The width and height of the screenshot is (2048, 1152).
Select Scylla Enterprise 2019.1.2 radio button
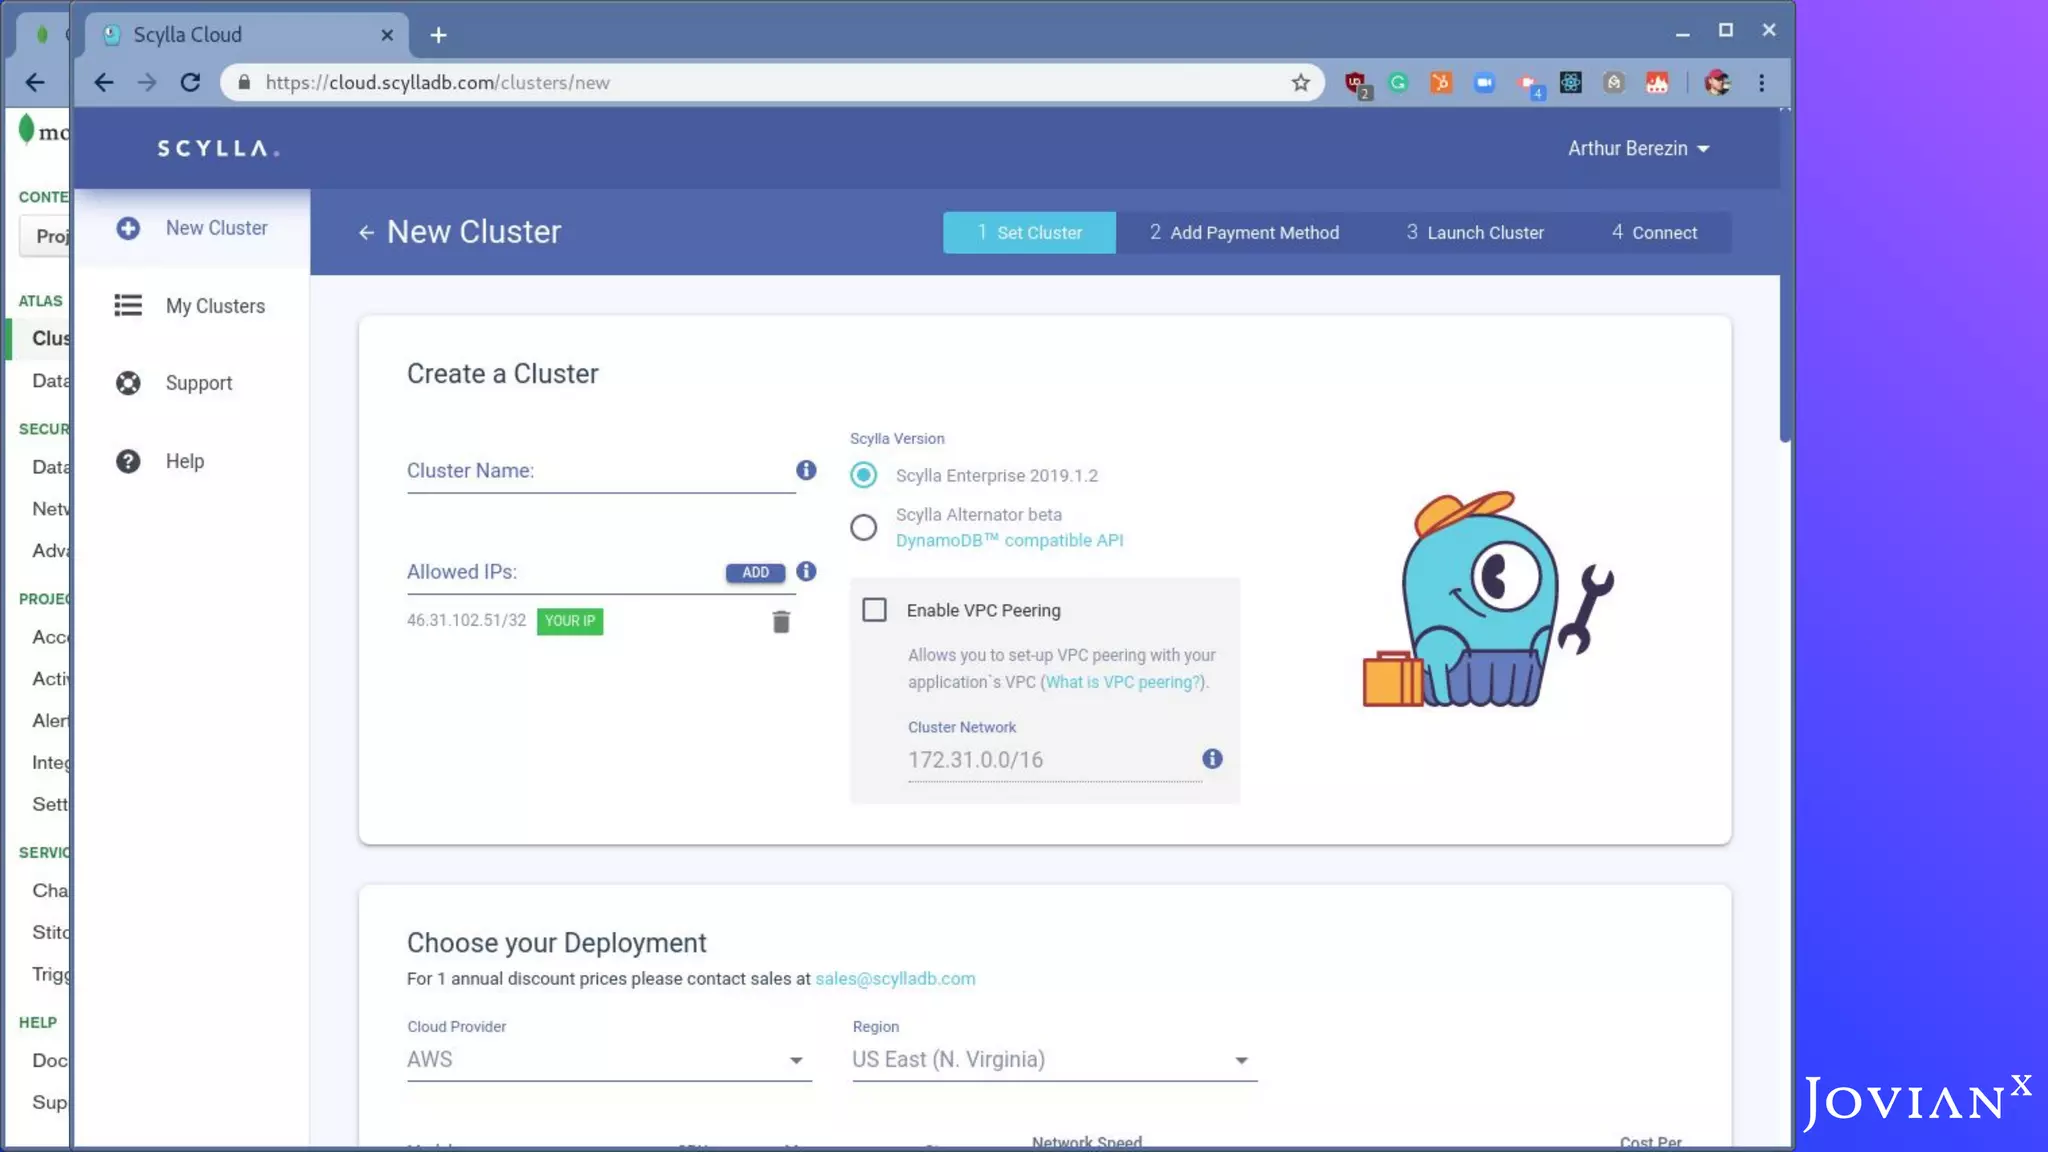tap(864, 475)
